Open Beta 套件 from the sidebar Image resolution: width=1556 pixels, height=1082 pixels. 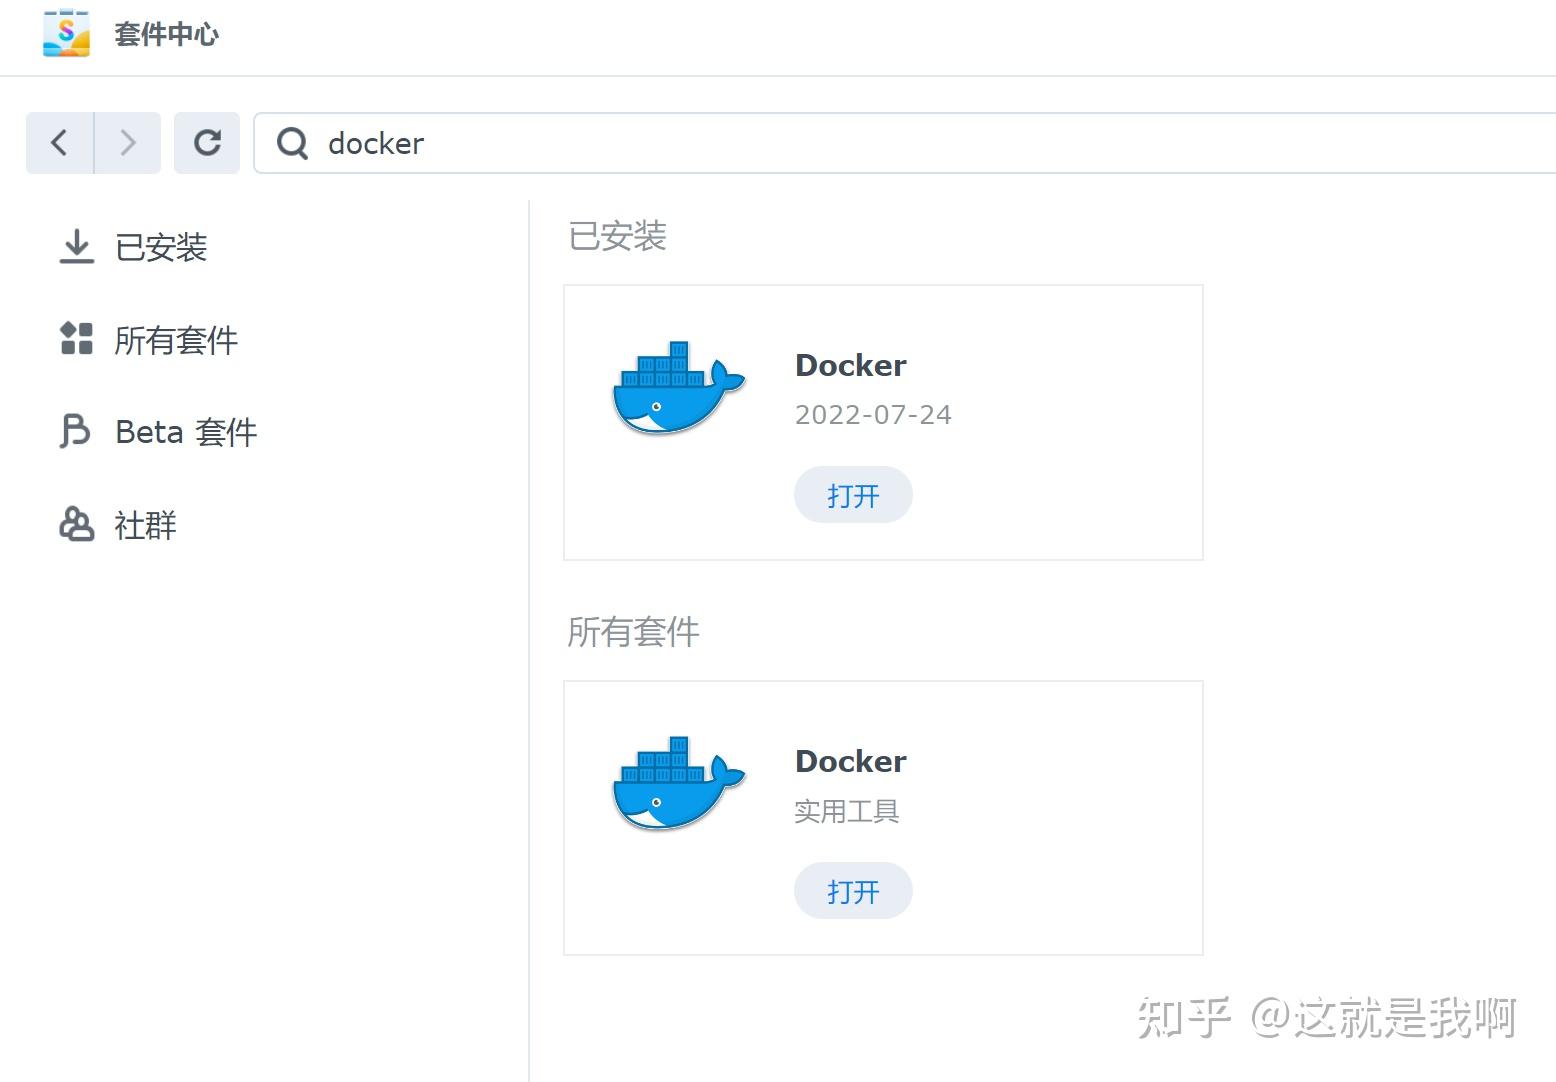[x=184, y=432]
